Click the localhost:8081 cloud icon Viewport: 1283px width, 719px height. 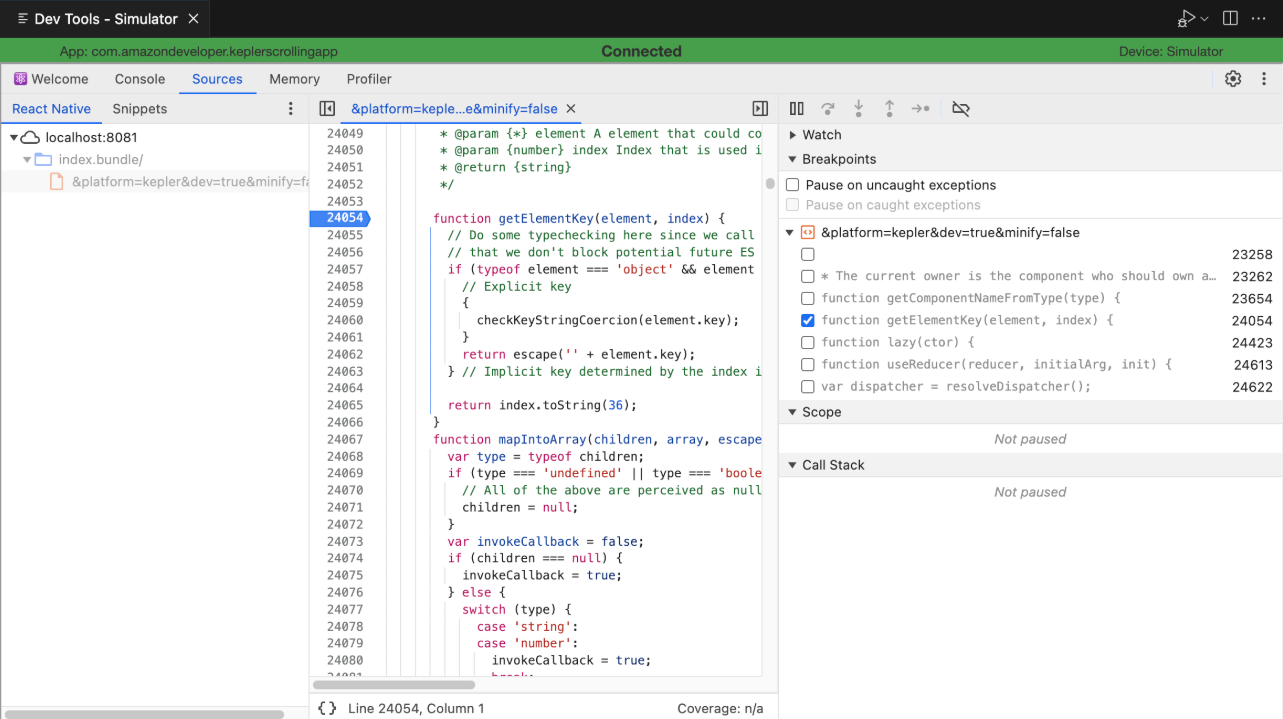[30, 137]
